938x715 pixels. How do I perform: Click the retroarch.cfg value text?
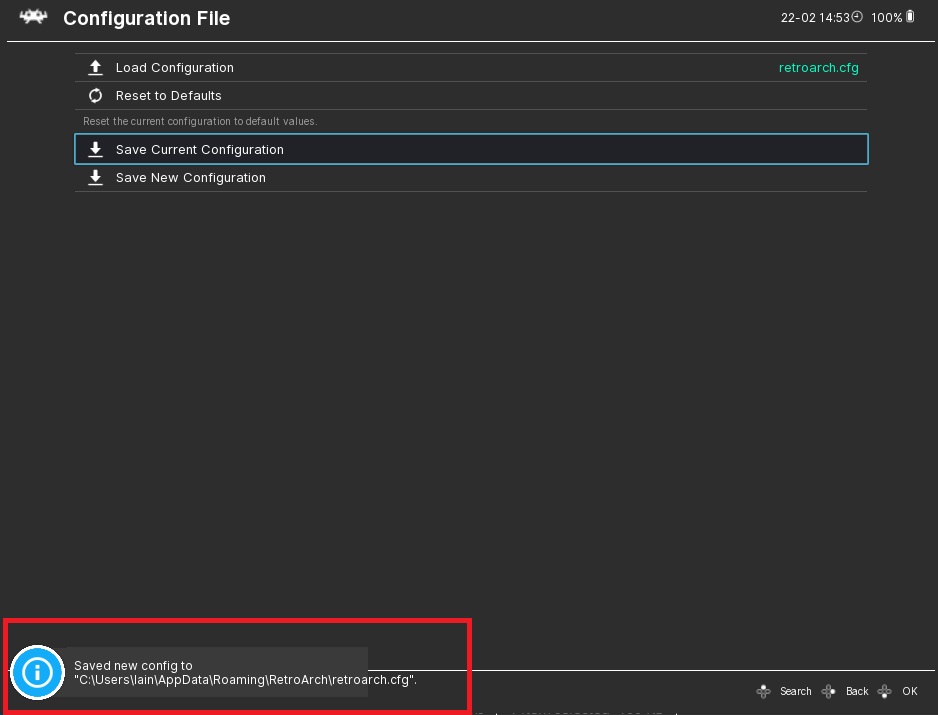(818, 68)
